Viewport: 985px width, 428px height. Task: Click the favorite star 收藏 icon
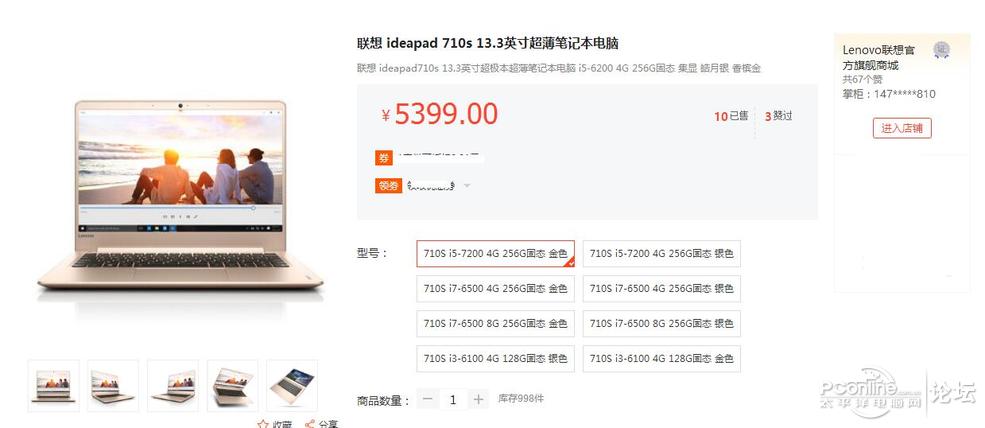[263, 424]
